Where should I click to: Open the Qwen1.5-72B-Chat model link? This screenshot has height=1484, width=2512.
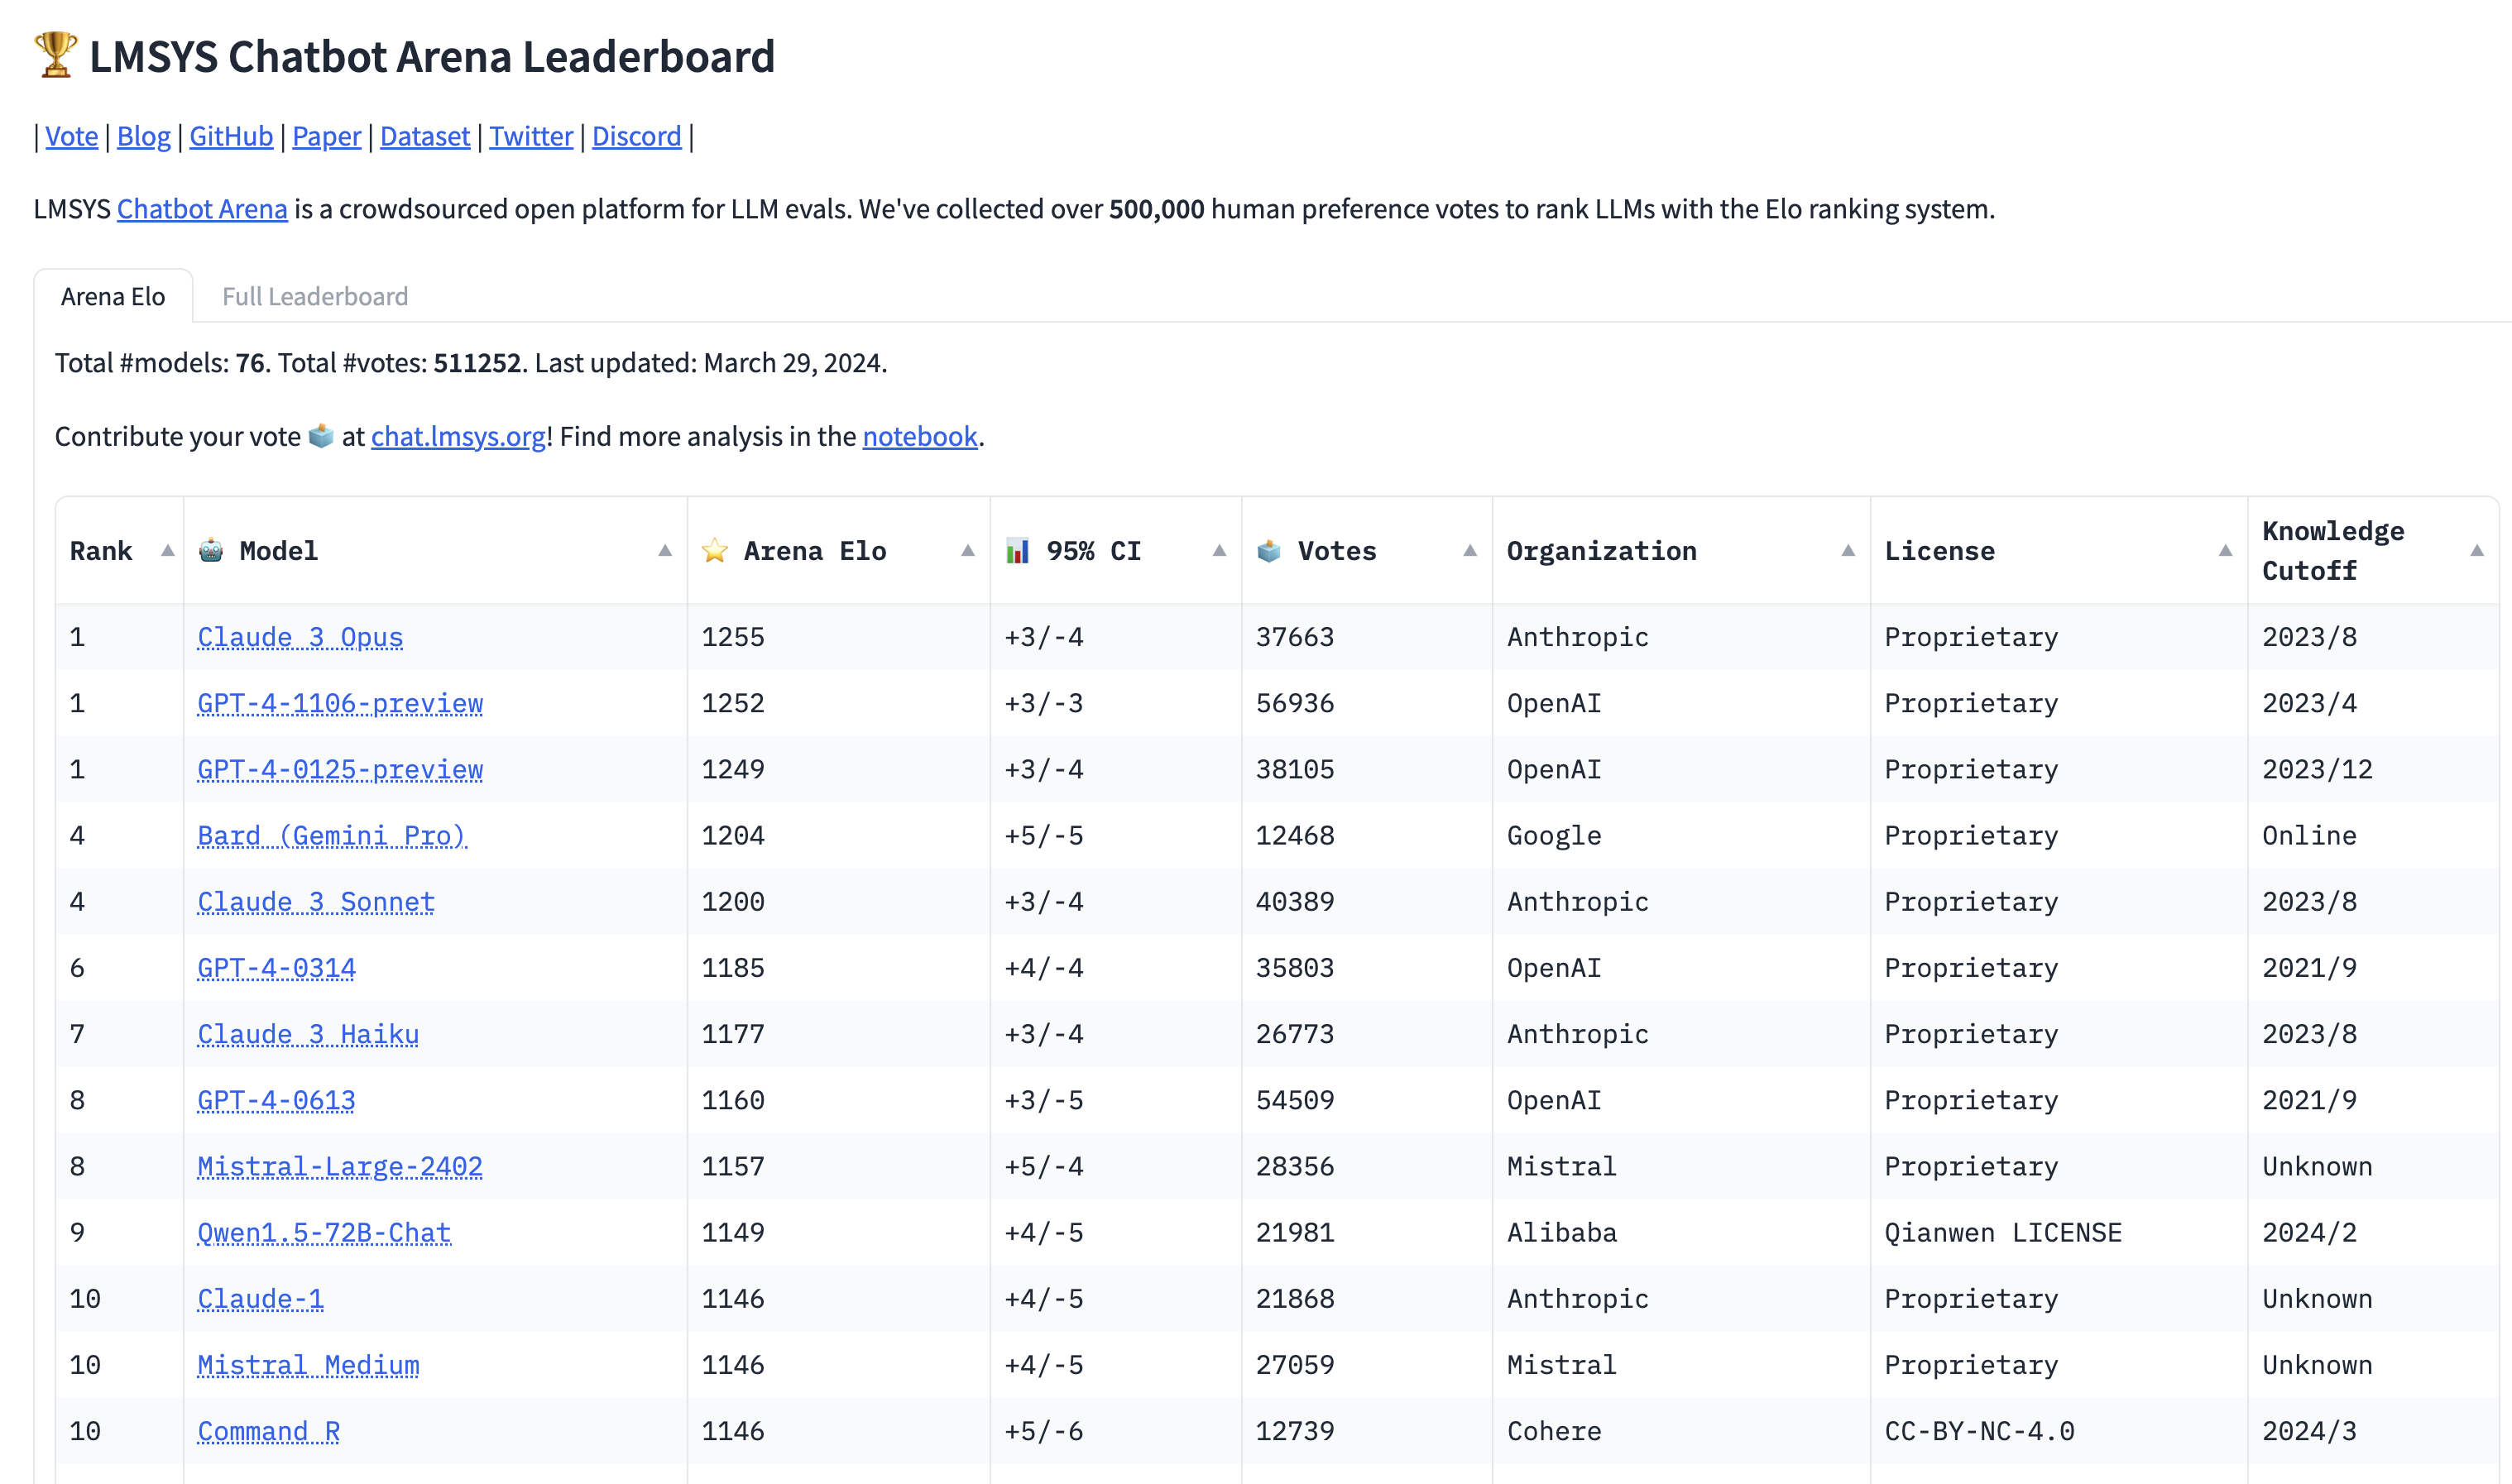pos(324,1232)
